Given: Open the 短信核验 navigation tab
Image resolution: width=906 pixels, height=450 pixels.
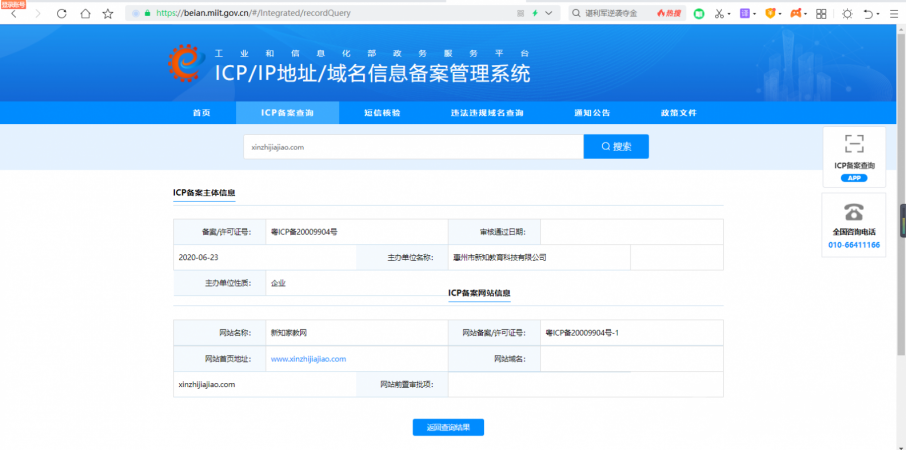Looking at the screenshot, I should [x=382, y=113].
